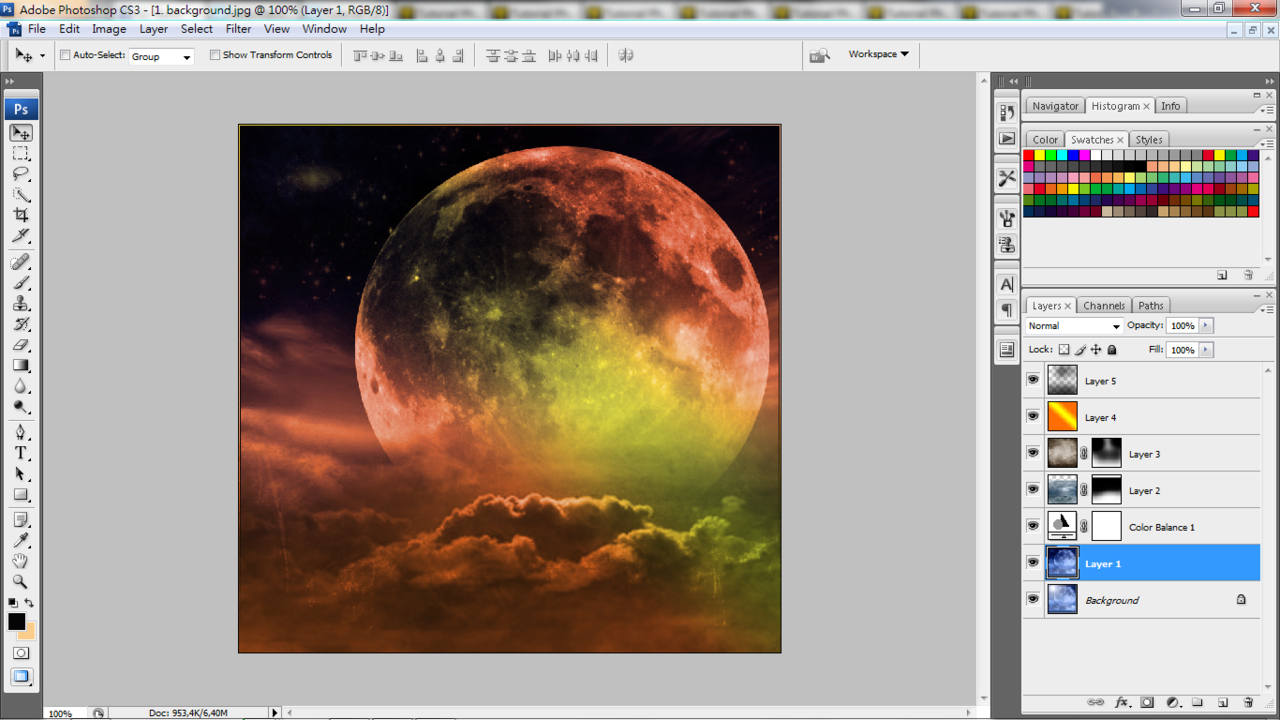The image size is (1280, 720).
Task: Toggle Quick Mask mode in the toolbox
Action: tap(21, 653)
